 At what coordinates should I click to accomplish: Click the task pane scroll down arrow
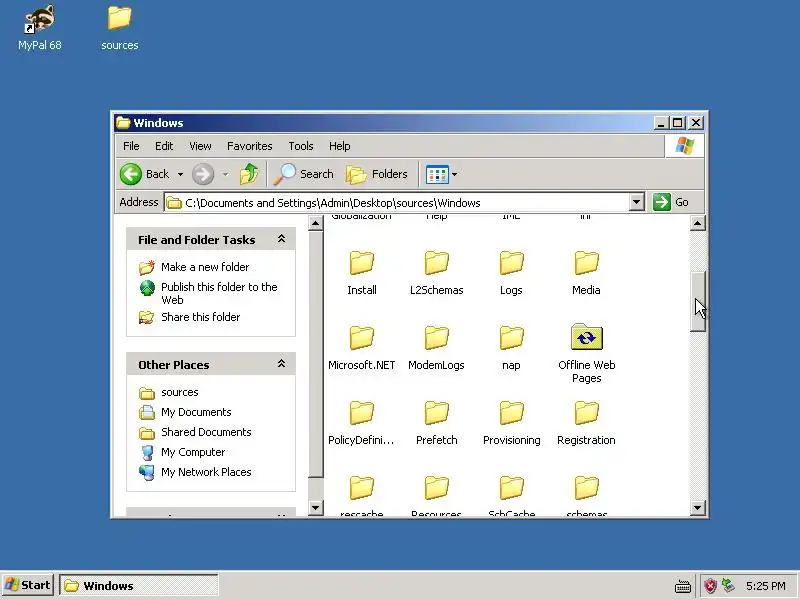coord(316,508)
